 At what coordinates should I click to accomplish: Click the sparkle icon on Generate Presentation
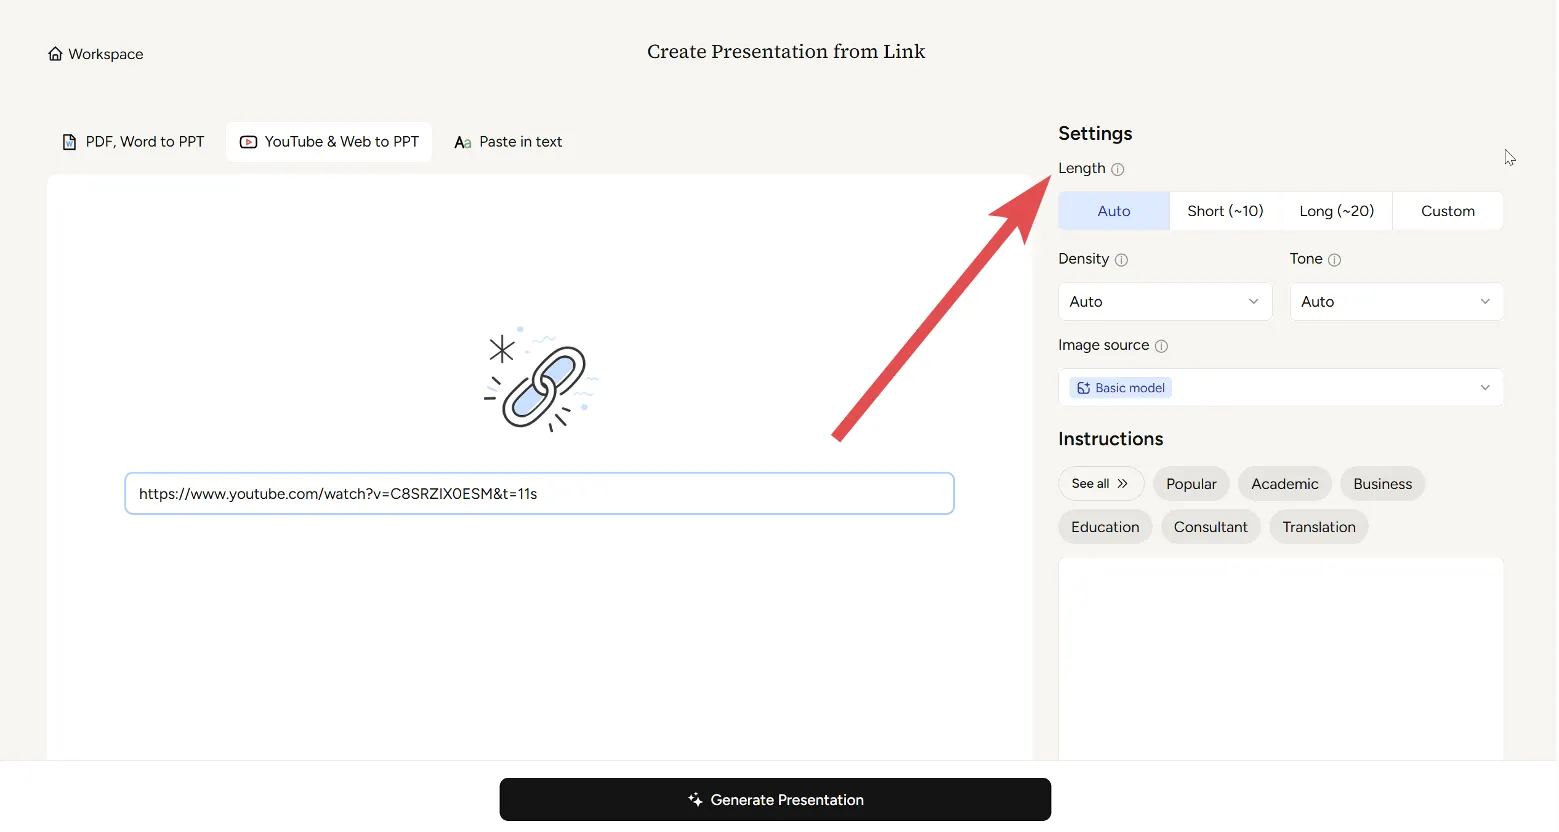[x=695, y=800]
